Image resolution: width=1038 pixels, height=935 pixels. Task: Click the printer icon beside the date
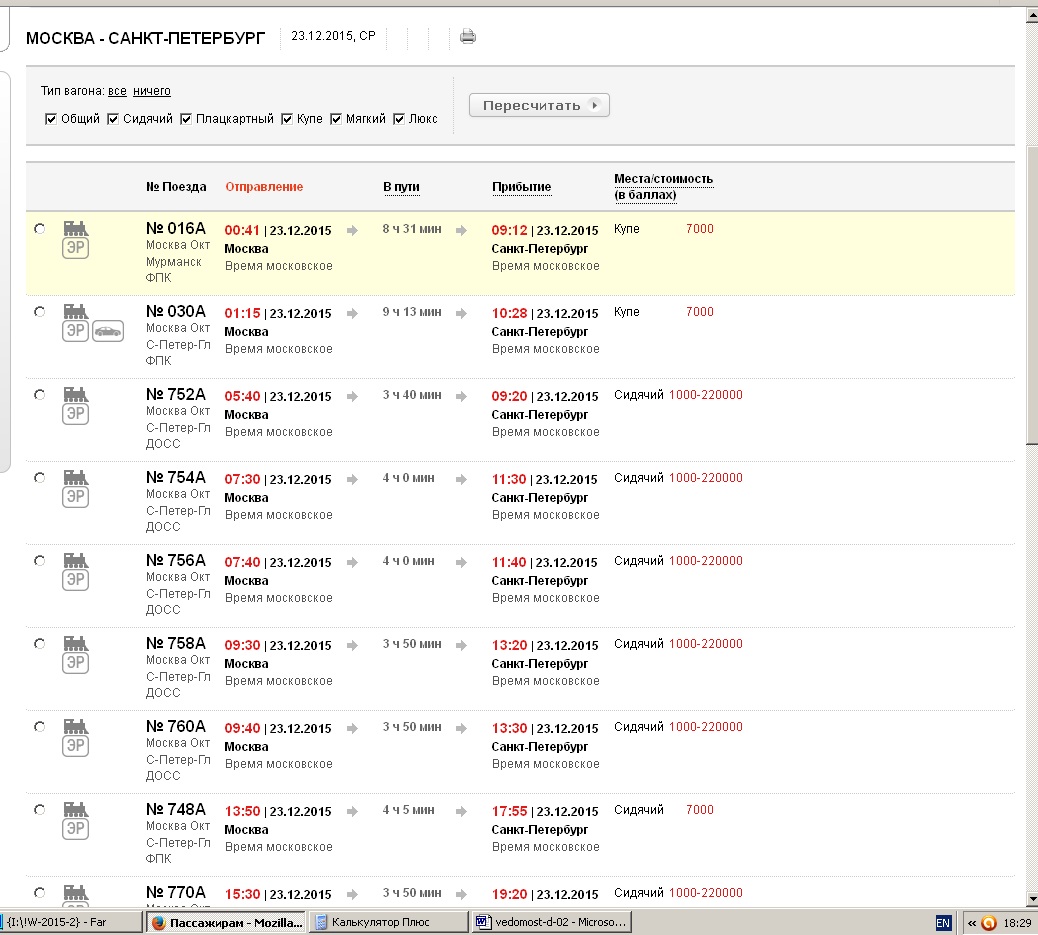pos(467,37)
